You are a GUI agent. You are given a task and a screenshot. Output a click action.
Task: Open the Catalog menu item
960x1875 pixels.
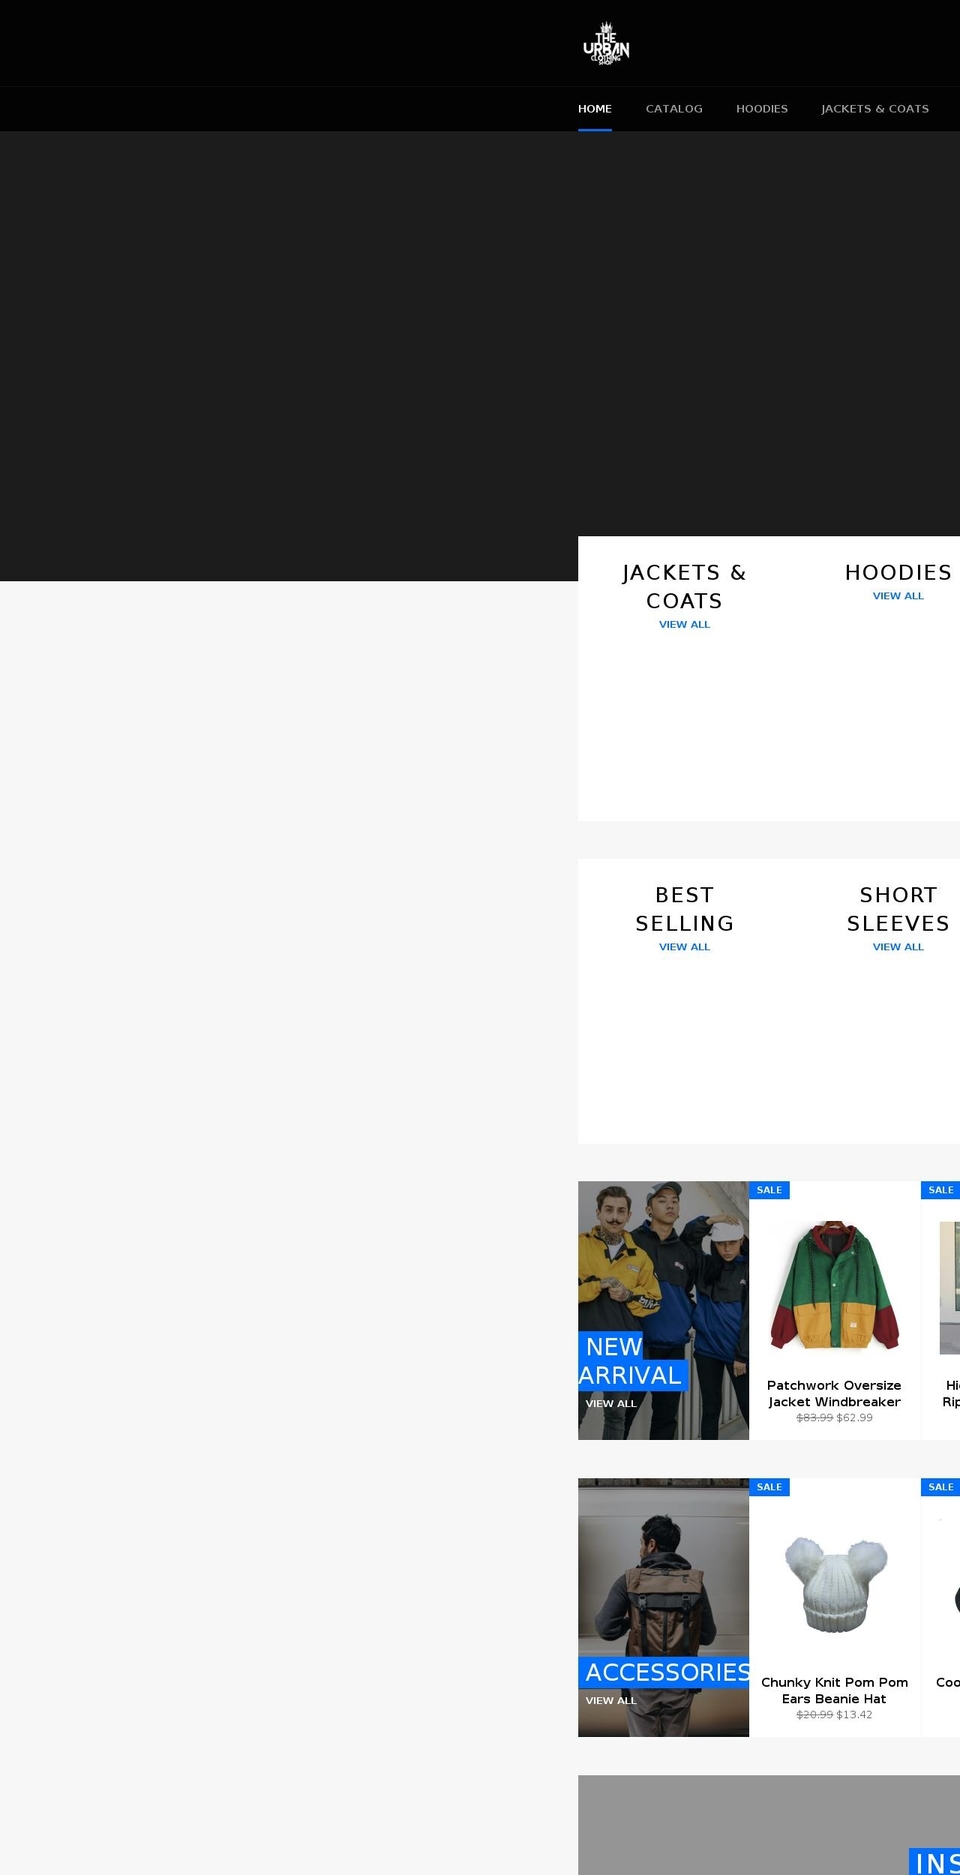(x=674, y=109)
